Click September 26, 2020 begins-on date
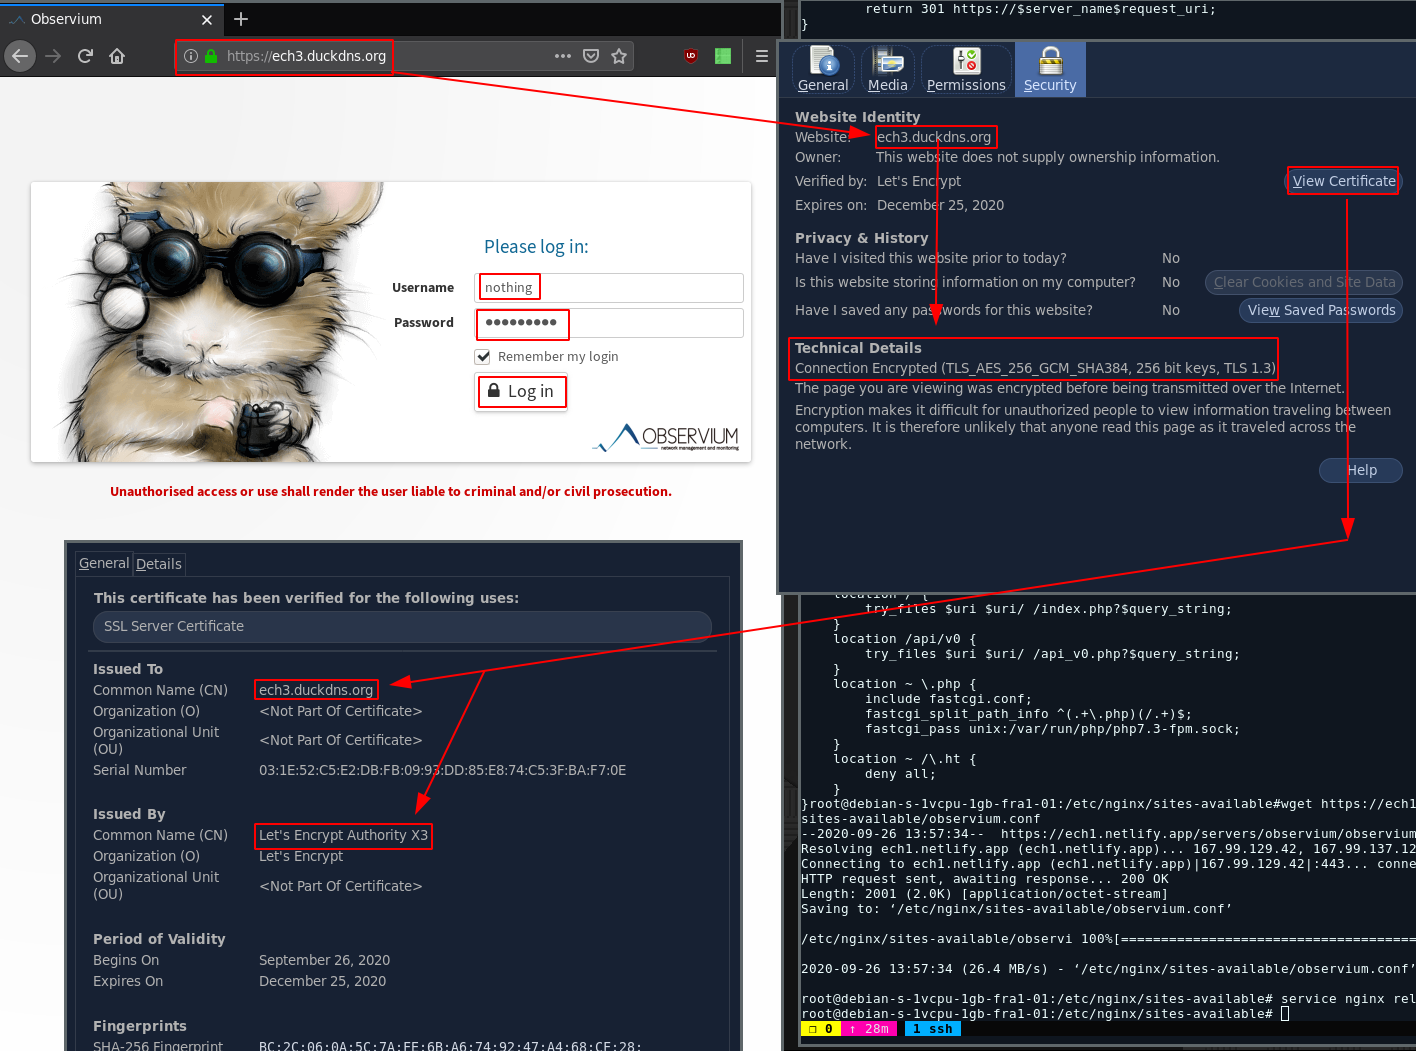1416x1051 pixels. [x=324, y=960]
